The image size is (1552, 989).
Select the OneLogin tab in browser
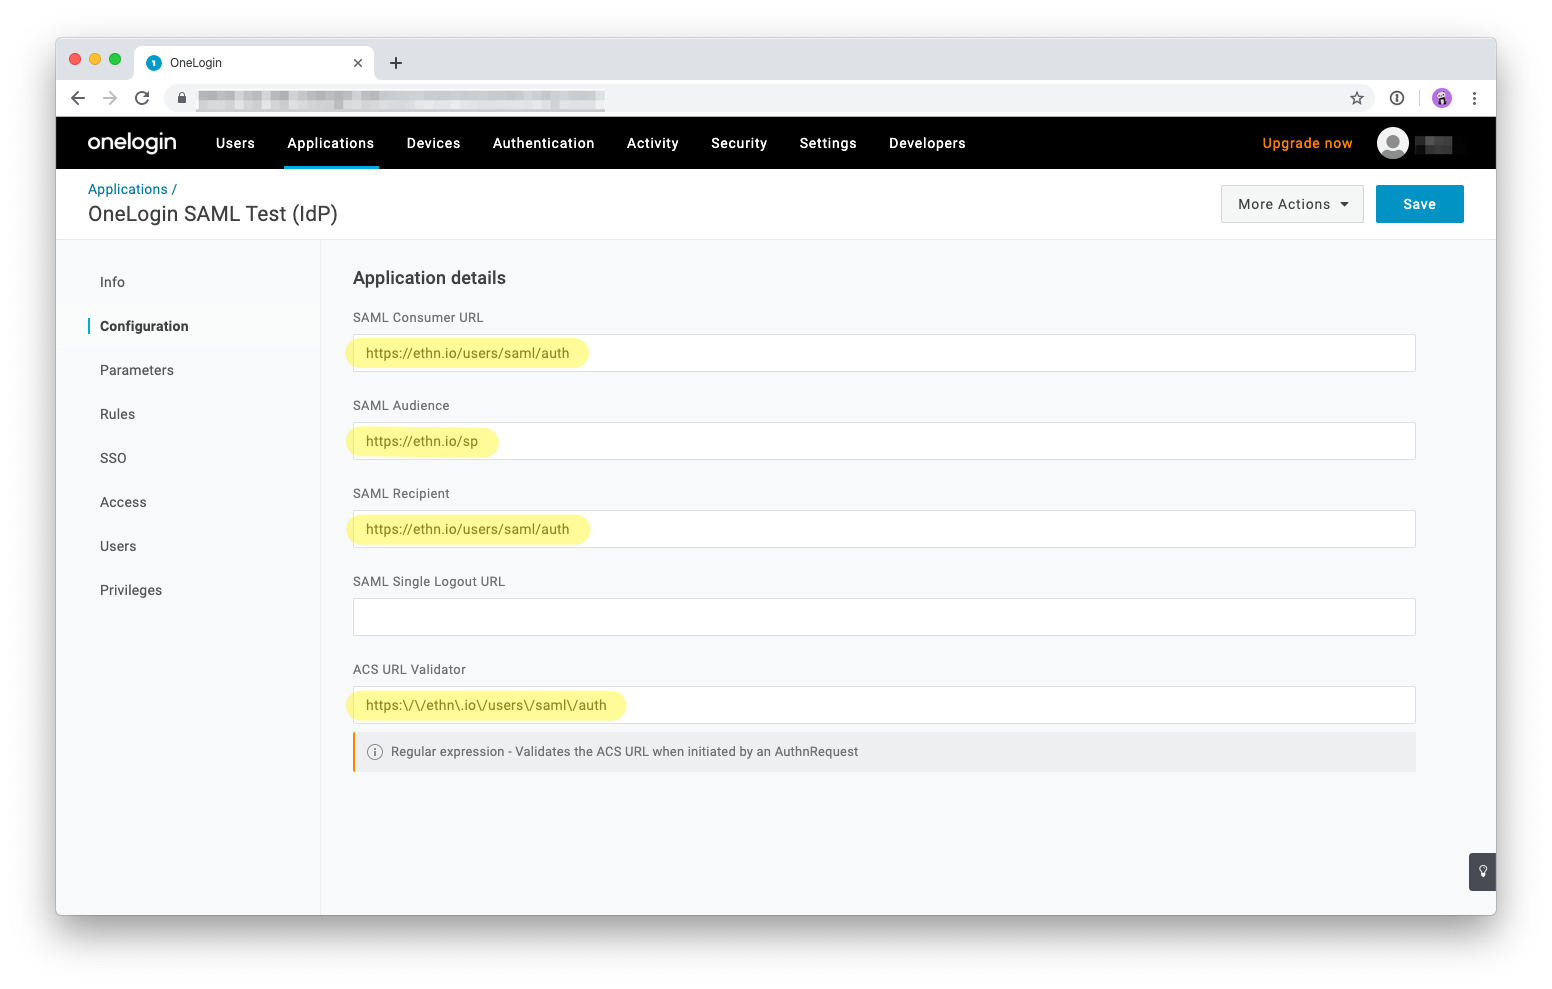tap(254, 63)
